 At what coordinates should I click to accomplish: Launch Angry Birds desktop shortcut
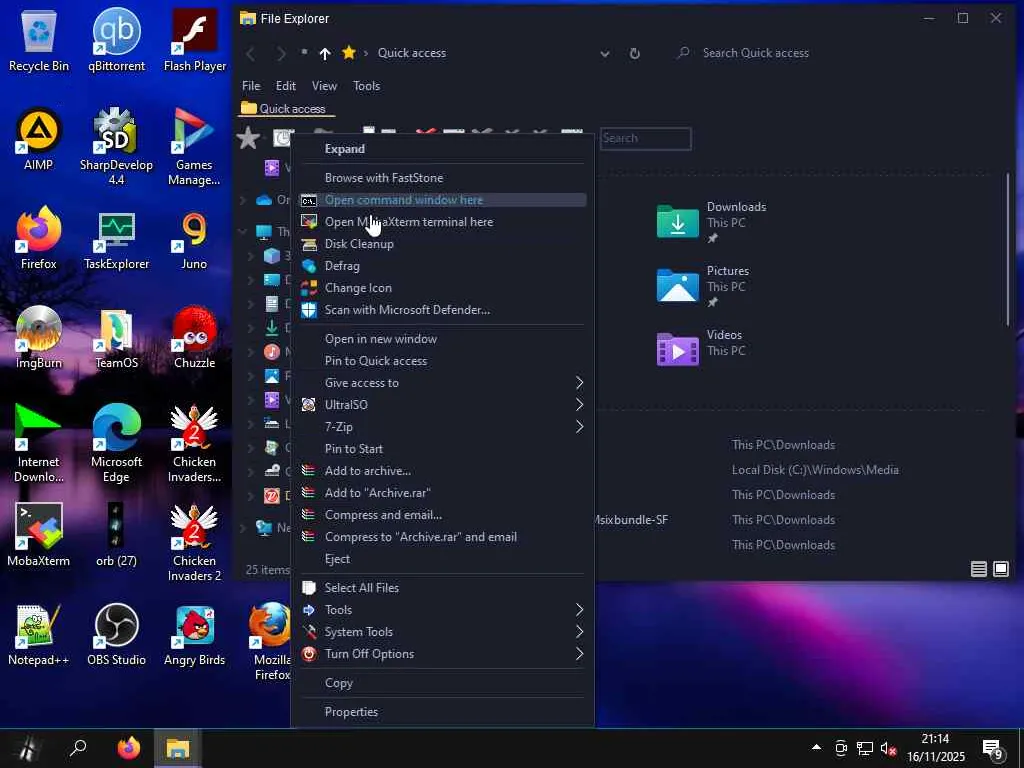(194, 635)
